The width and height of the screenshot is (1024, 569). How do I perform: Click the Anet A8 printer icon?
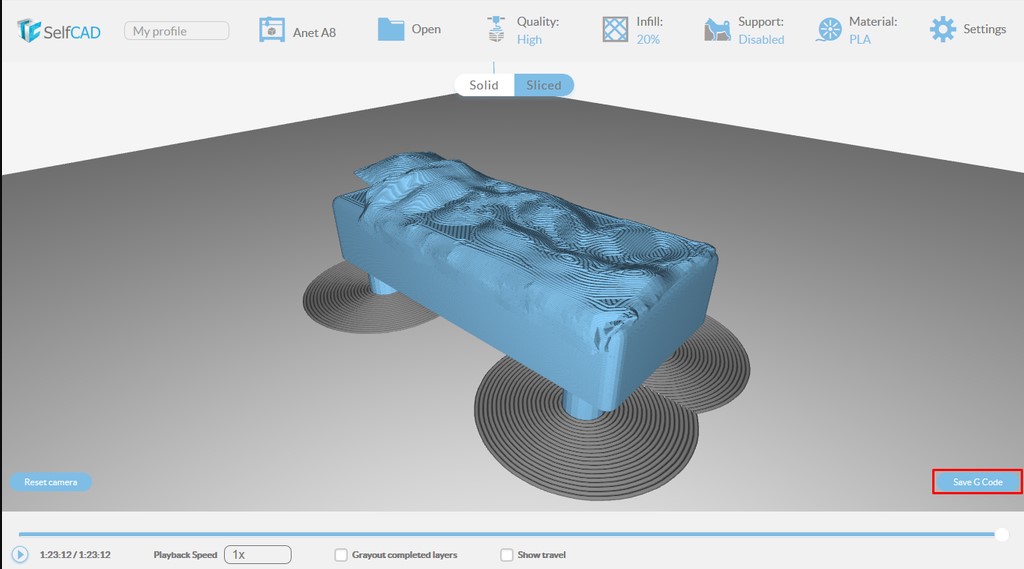coord(271,30)
